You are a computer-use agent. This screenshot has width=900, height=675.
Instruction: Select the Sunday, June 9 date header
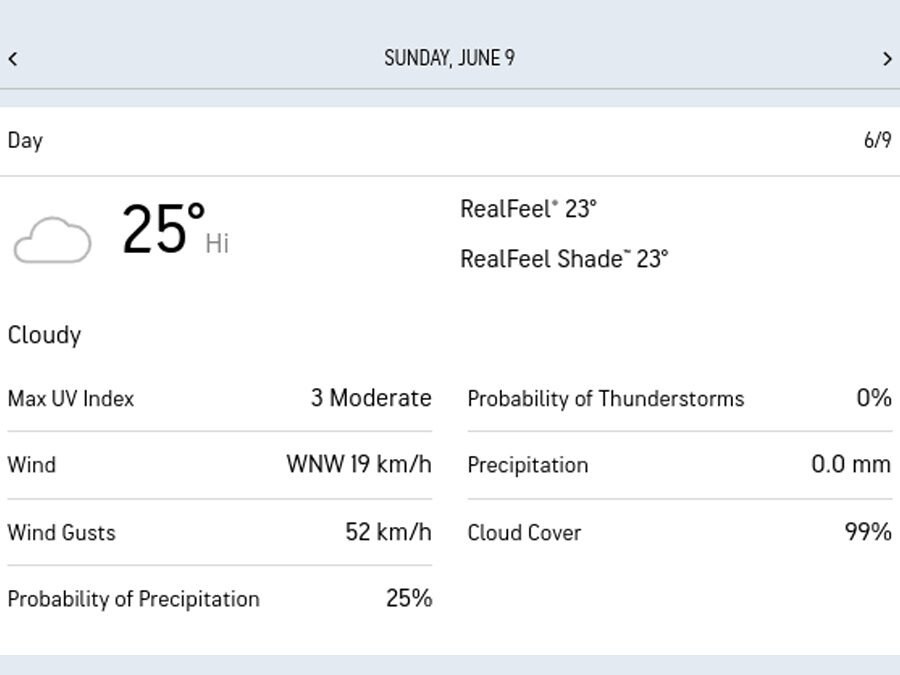(449, 58)
